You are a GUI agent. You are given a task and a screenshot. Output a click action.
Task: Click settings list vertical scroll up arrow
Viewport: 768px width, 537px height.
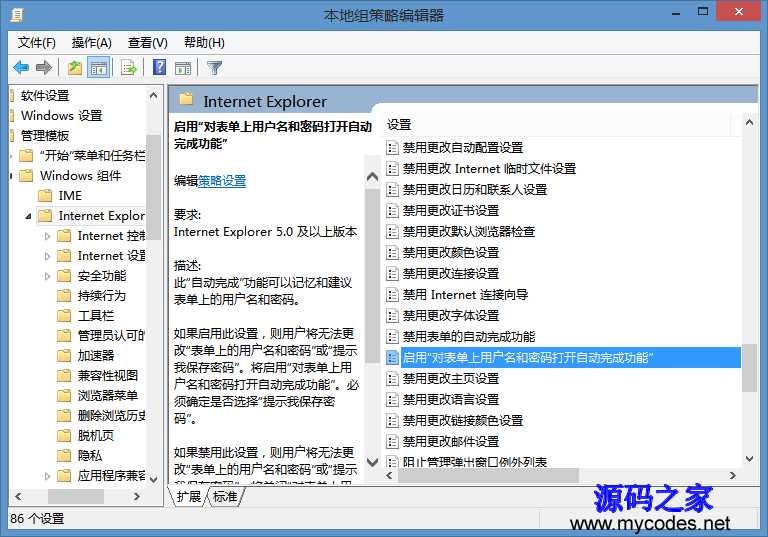click(749, 122)
